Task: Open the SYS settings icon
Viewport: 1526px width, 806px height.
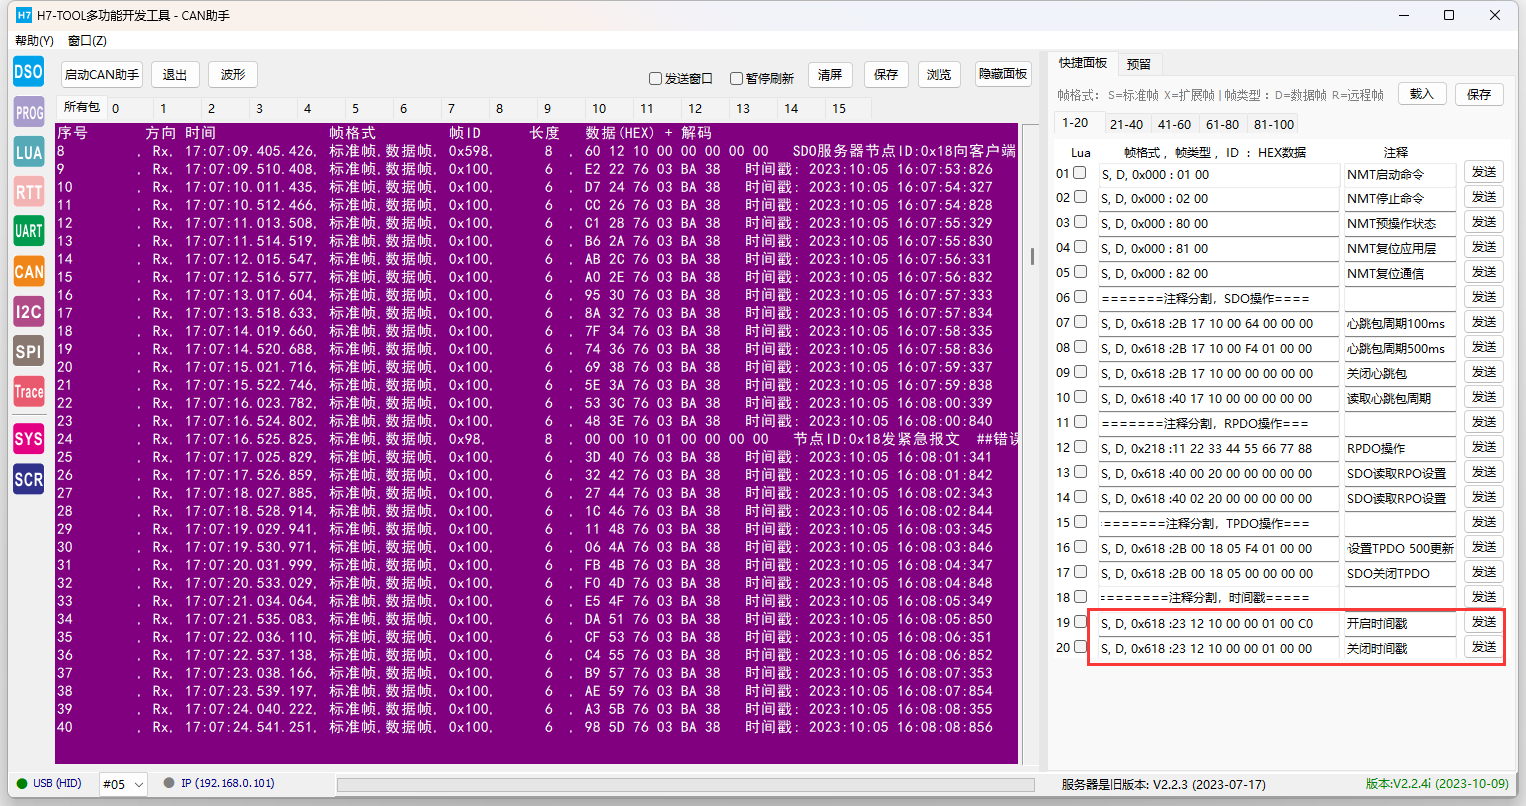Action: coord(28,438)
